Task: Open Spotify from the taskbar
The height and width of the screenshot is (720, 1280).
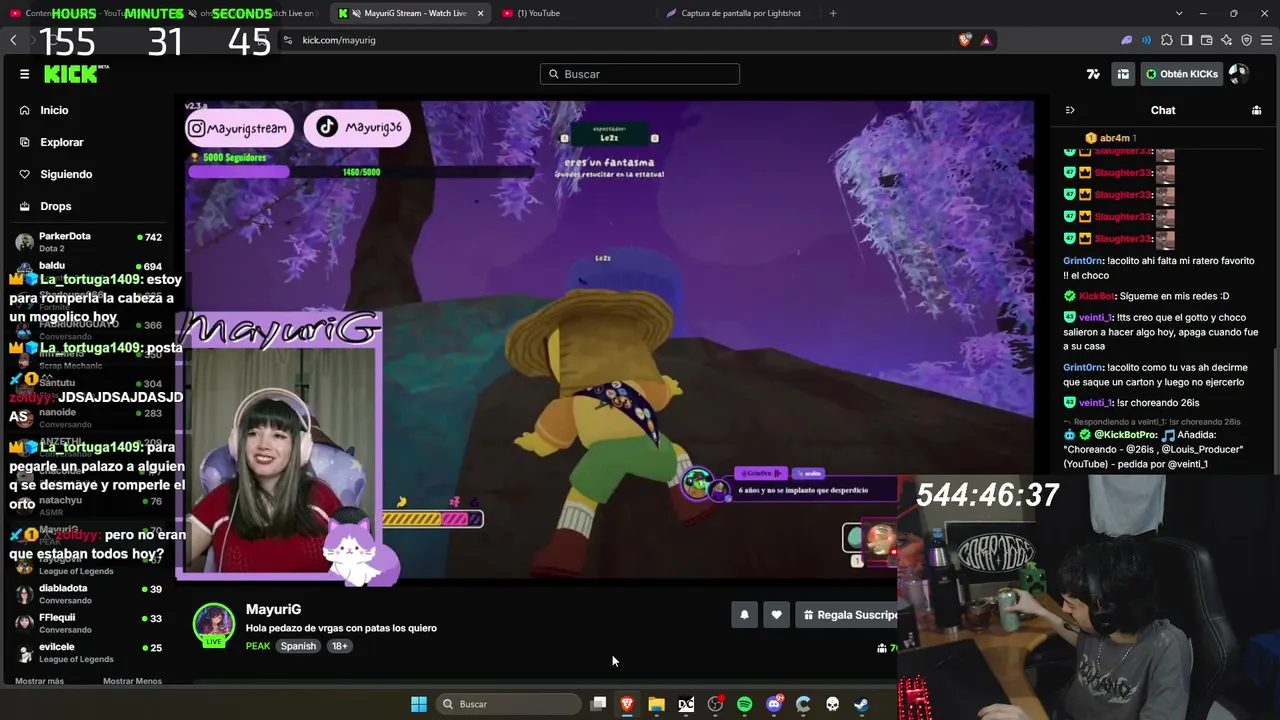Action: (x=744, y=704)
